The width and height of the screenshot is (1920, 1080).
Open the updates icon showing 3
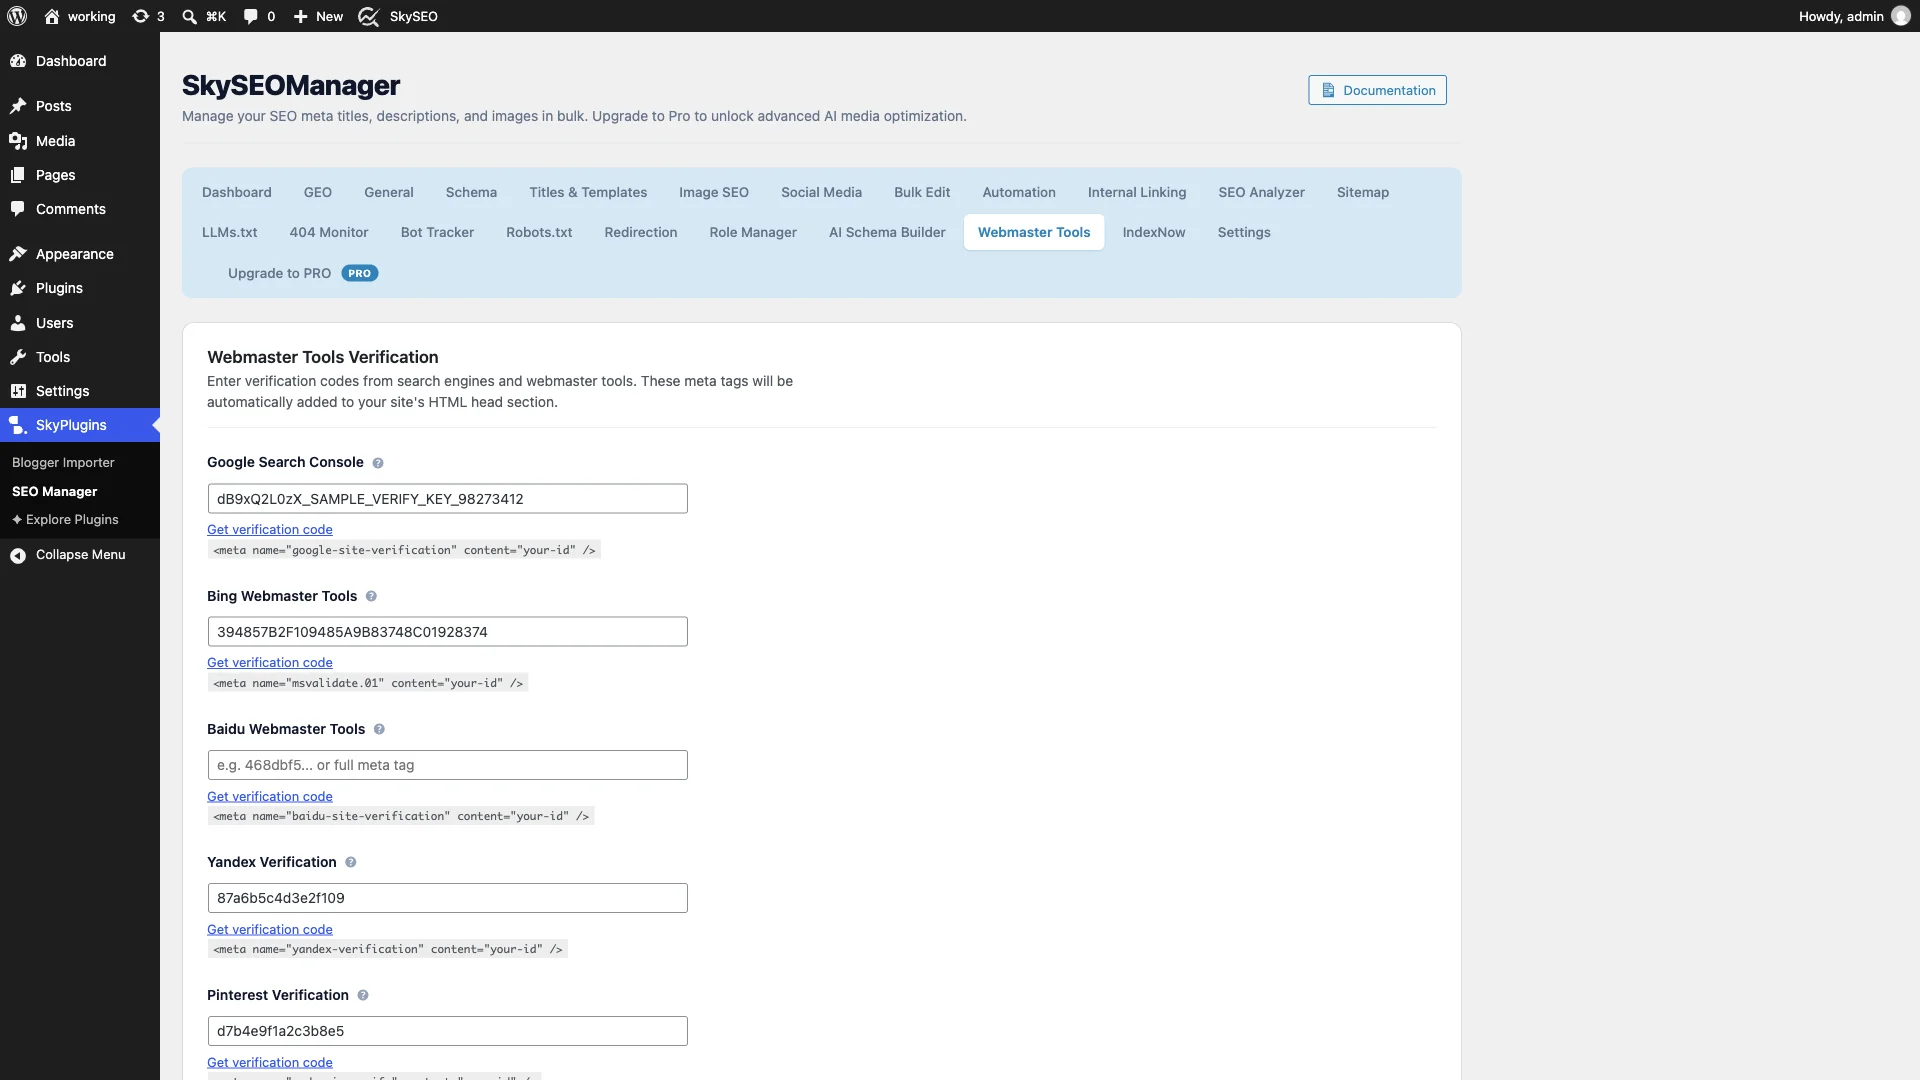pos(148,16)
